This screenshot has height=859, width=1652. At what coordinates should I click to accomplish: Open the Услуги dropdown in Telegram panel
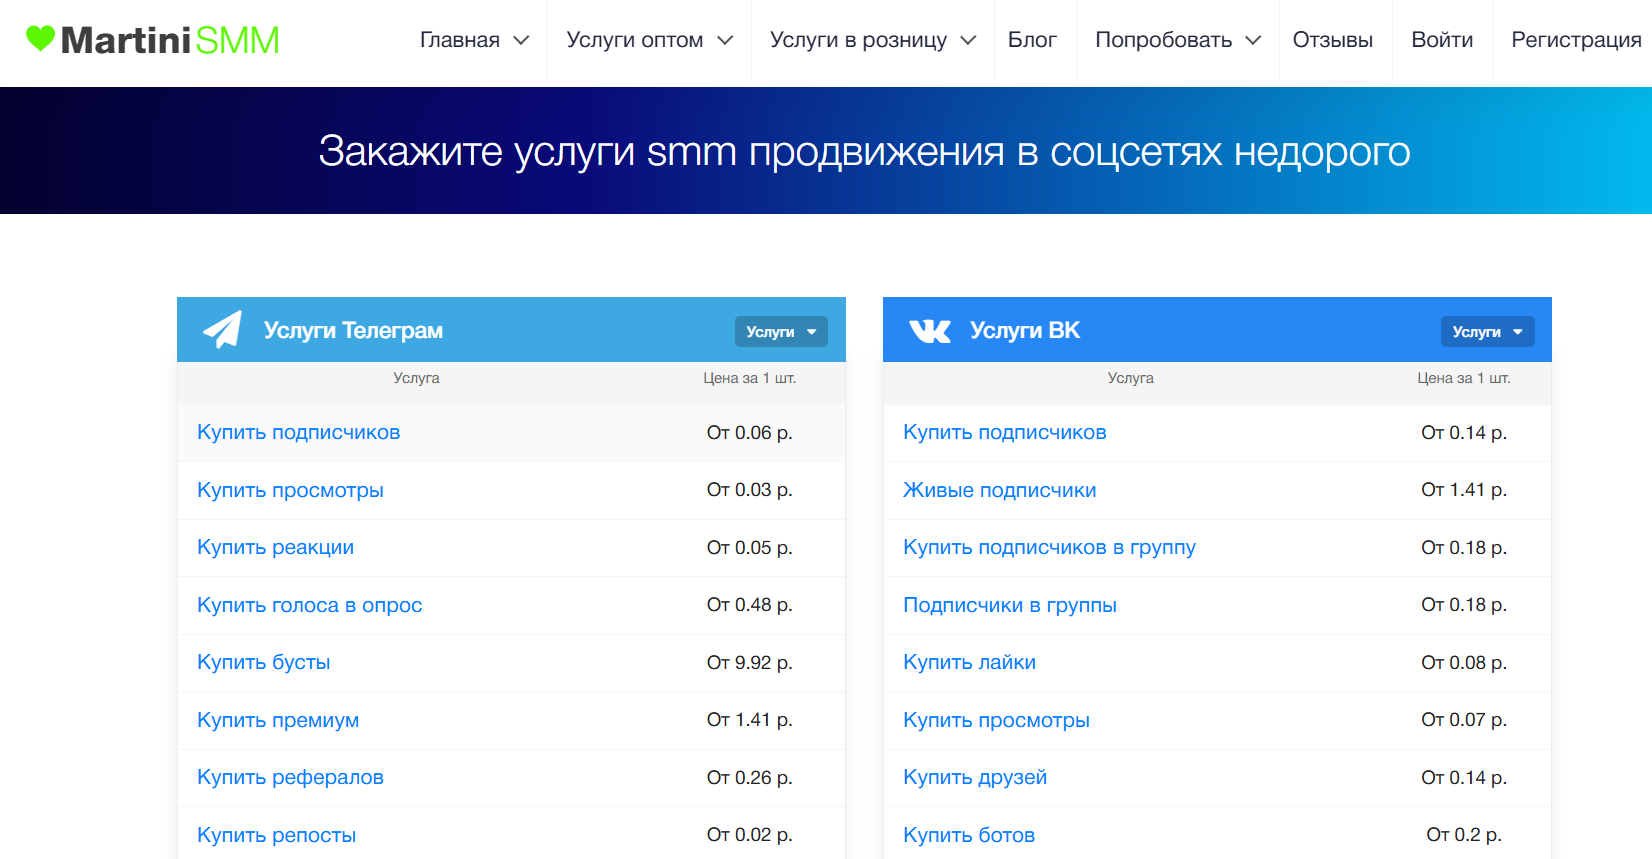pos(781,332)
